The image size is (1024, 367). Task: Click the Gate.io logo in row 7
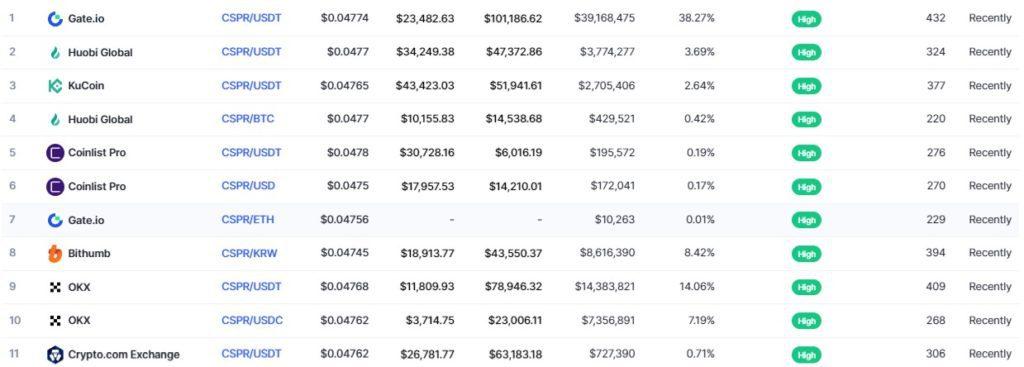click(x=56, y=220)
